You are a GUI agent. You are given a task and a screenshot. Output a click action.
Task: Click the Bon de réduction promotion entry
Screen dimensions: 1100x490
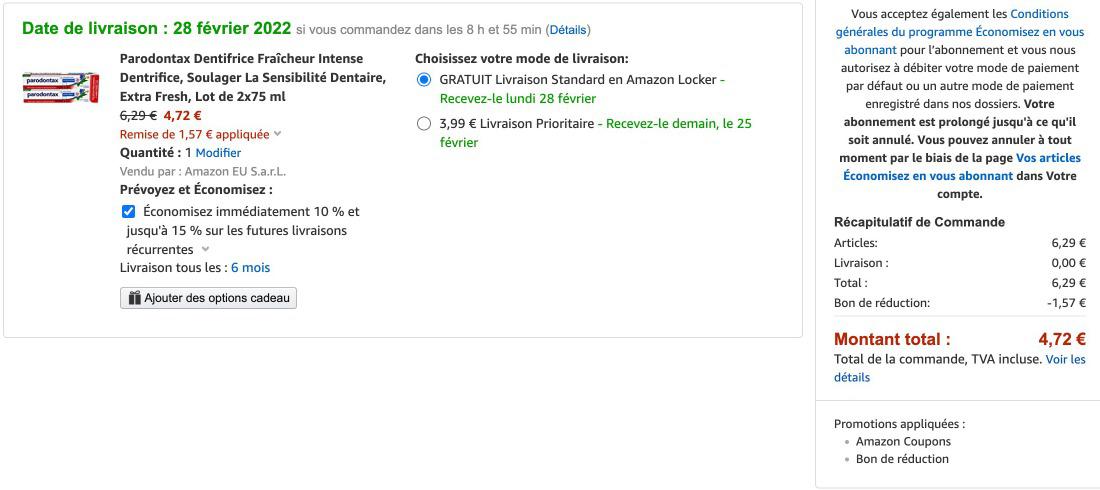[x=902, y=459]
